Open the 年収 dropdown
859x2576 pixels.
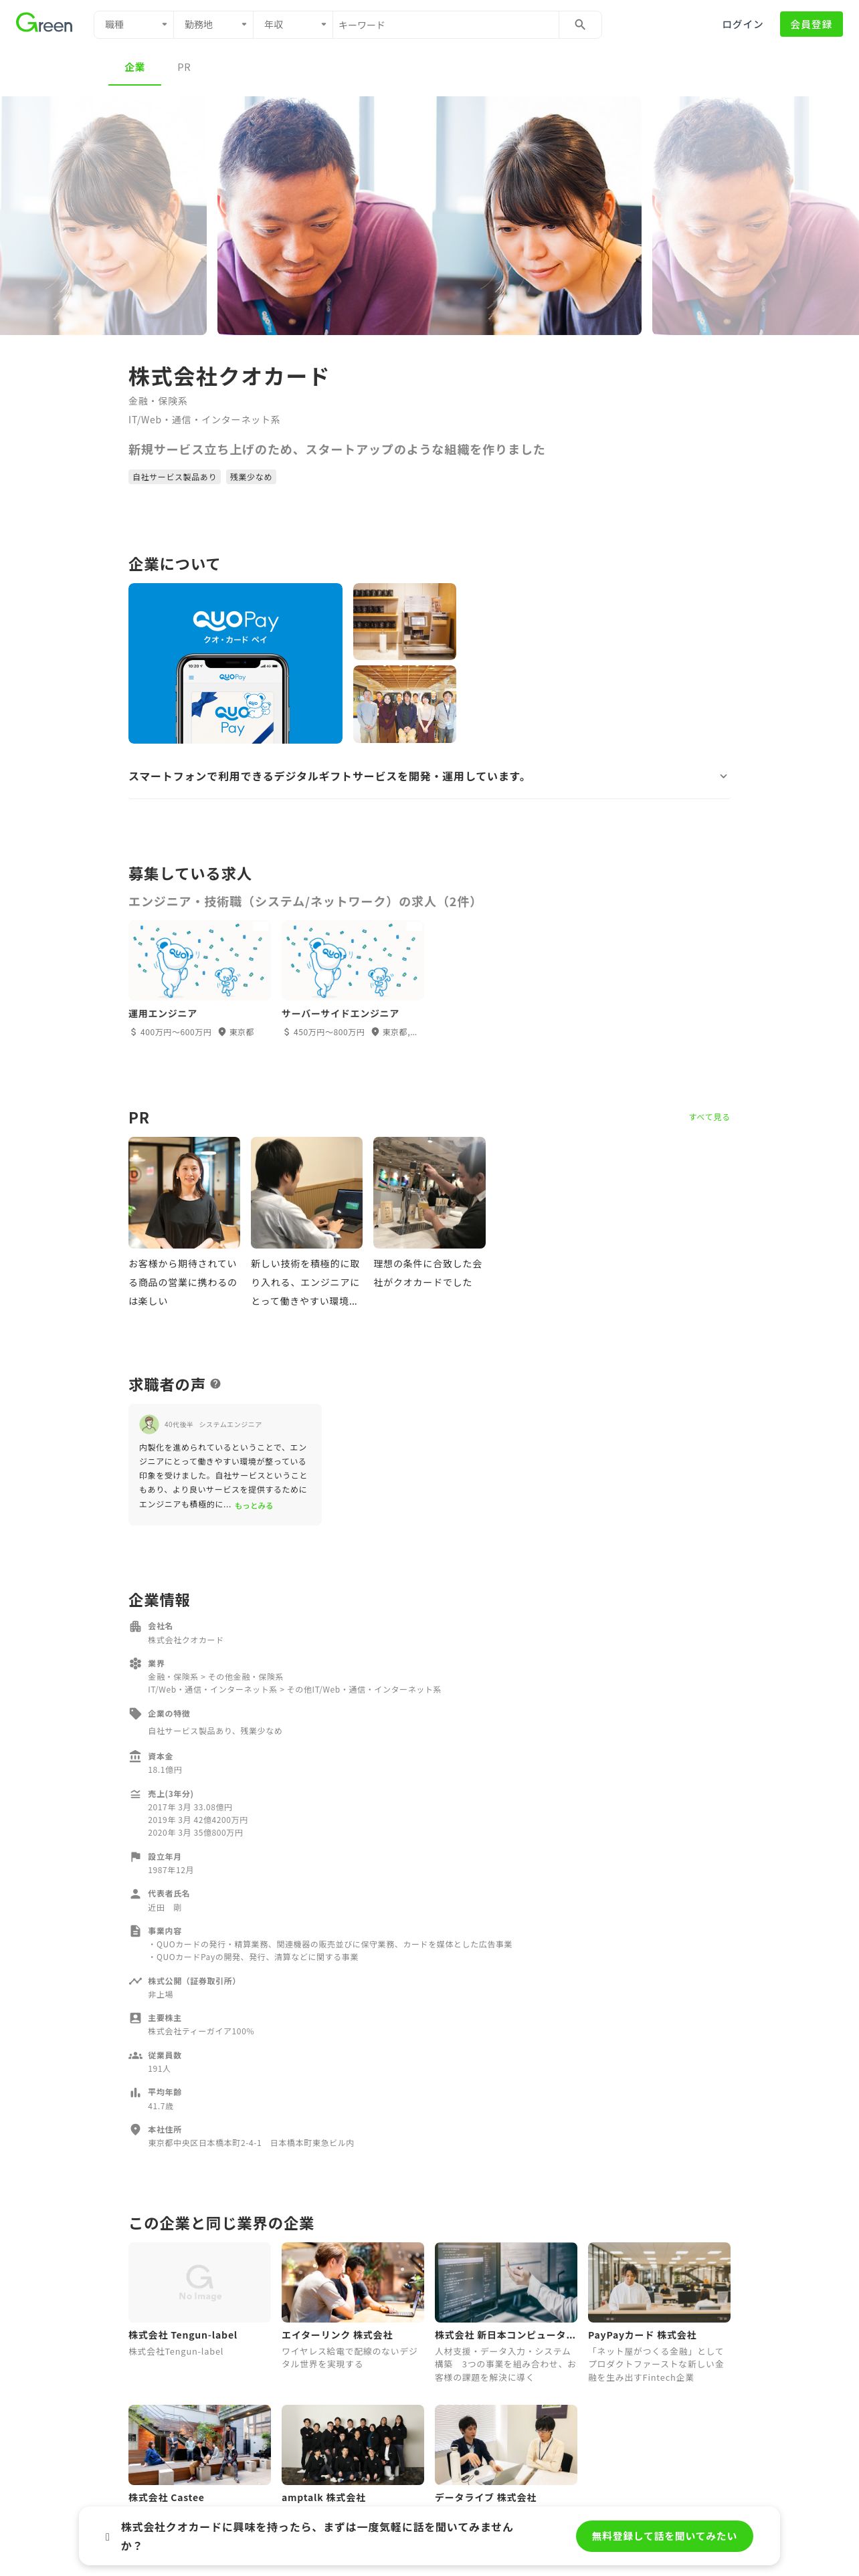(x=292, y=25)
